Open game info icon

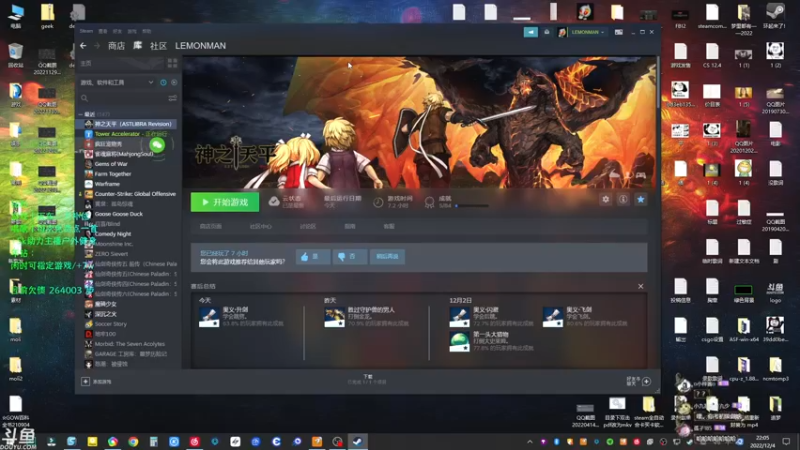pyautogui.click(x=623, y=199)
